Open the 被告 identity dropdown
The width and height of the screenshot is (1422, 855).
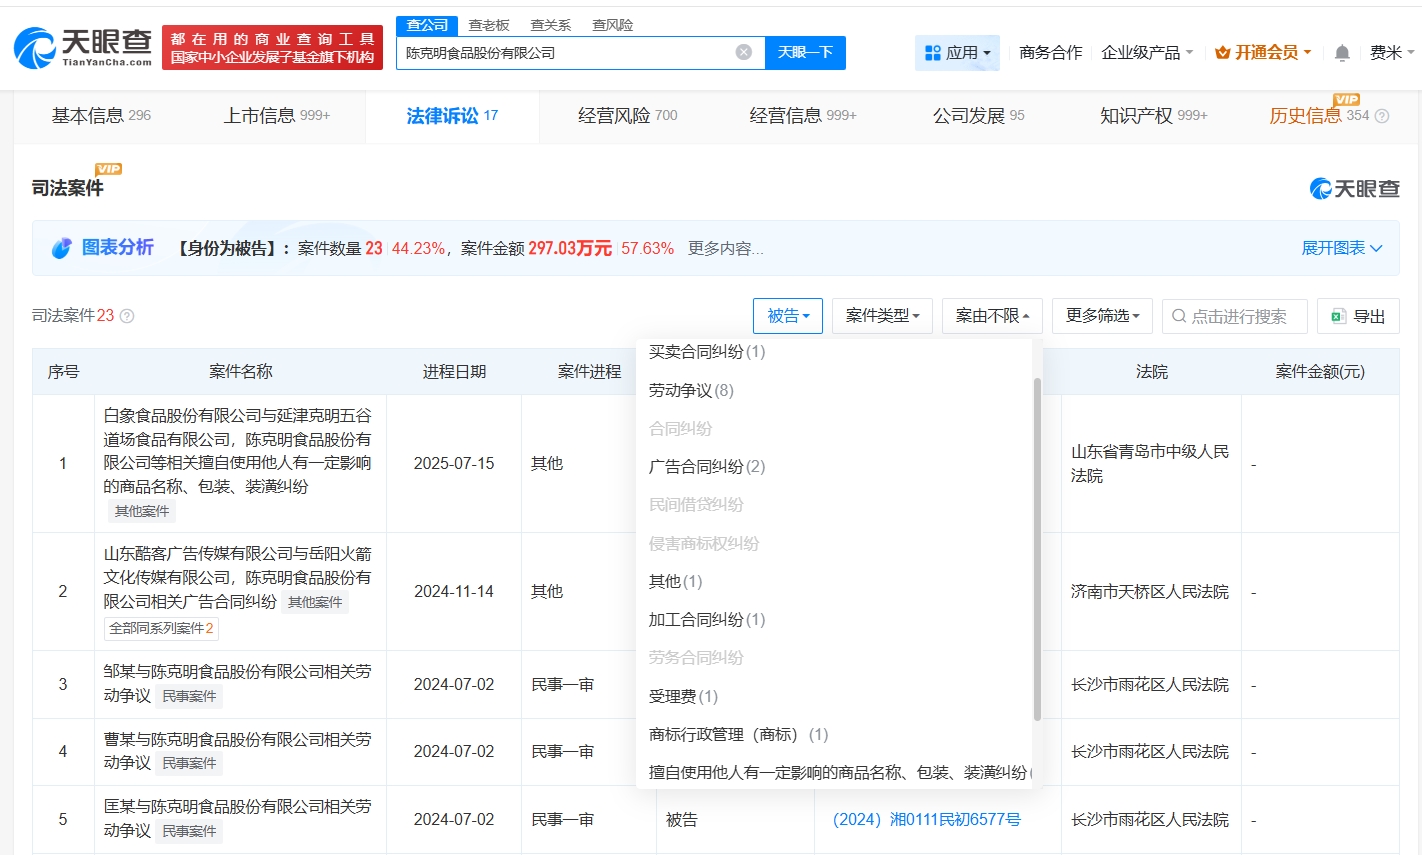tap(788, 316)
